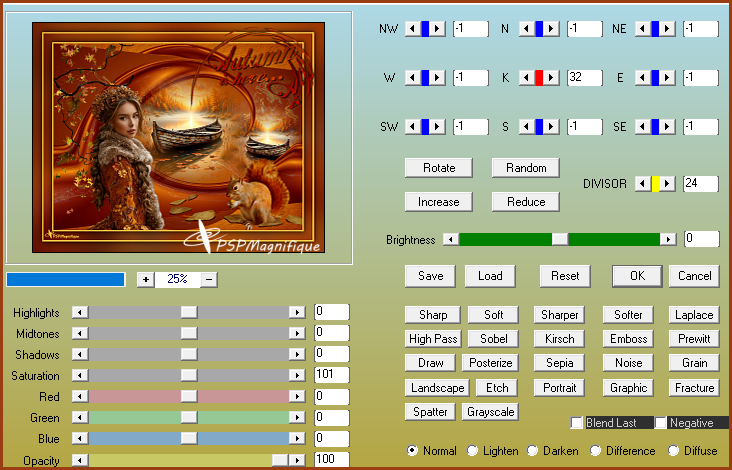
Task: Click the Random button
Action: 526,168
